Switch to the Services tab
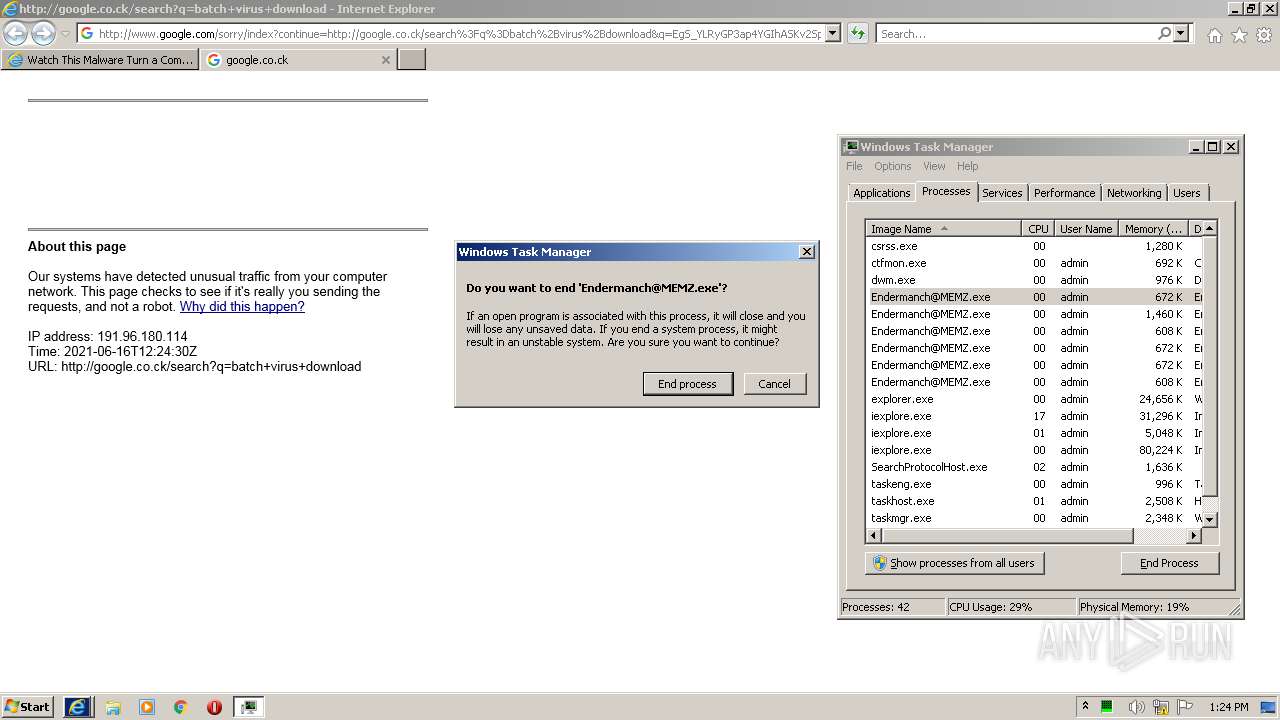Screen dimensions: 1280x720 [x=1002, y=193]
